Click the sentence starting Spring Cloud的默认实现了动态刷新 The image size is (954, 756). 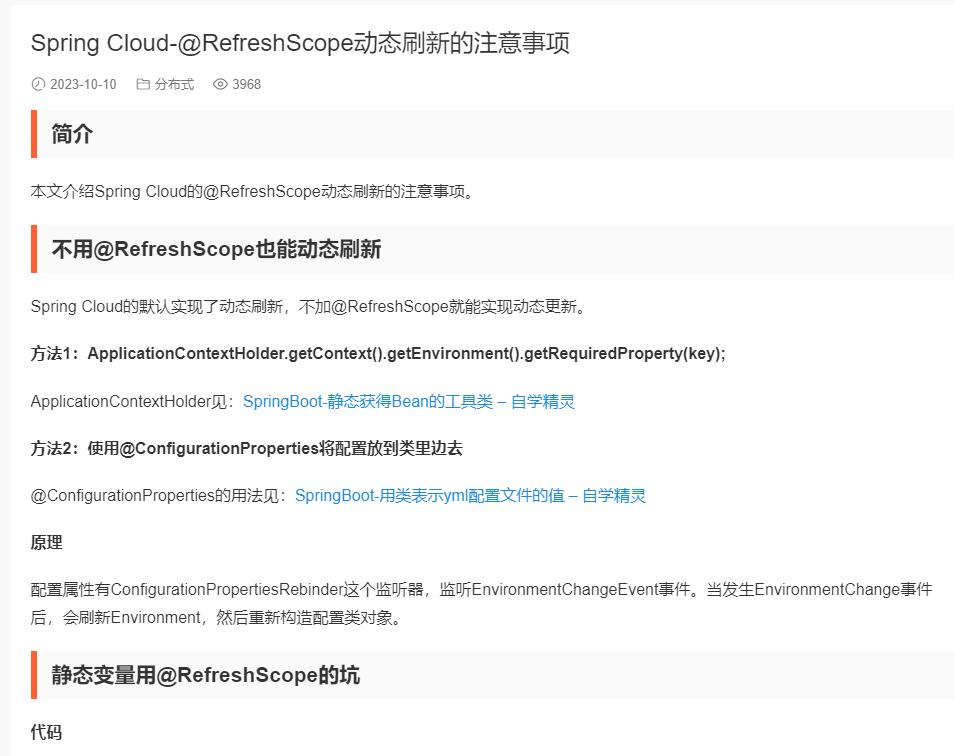tap(308, 306)
